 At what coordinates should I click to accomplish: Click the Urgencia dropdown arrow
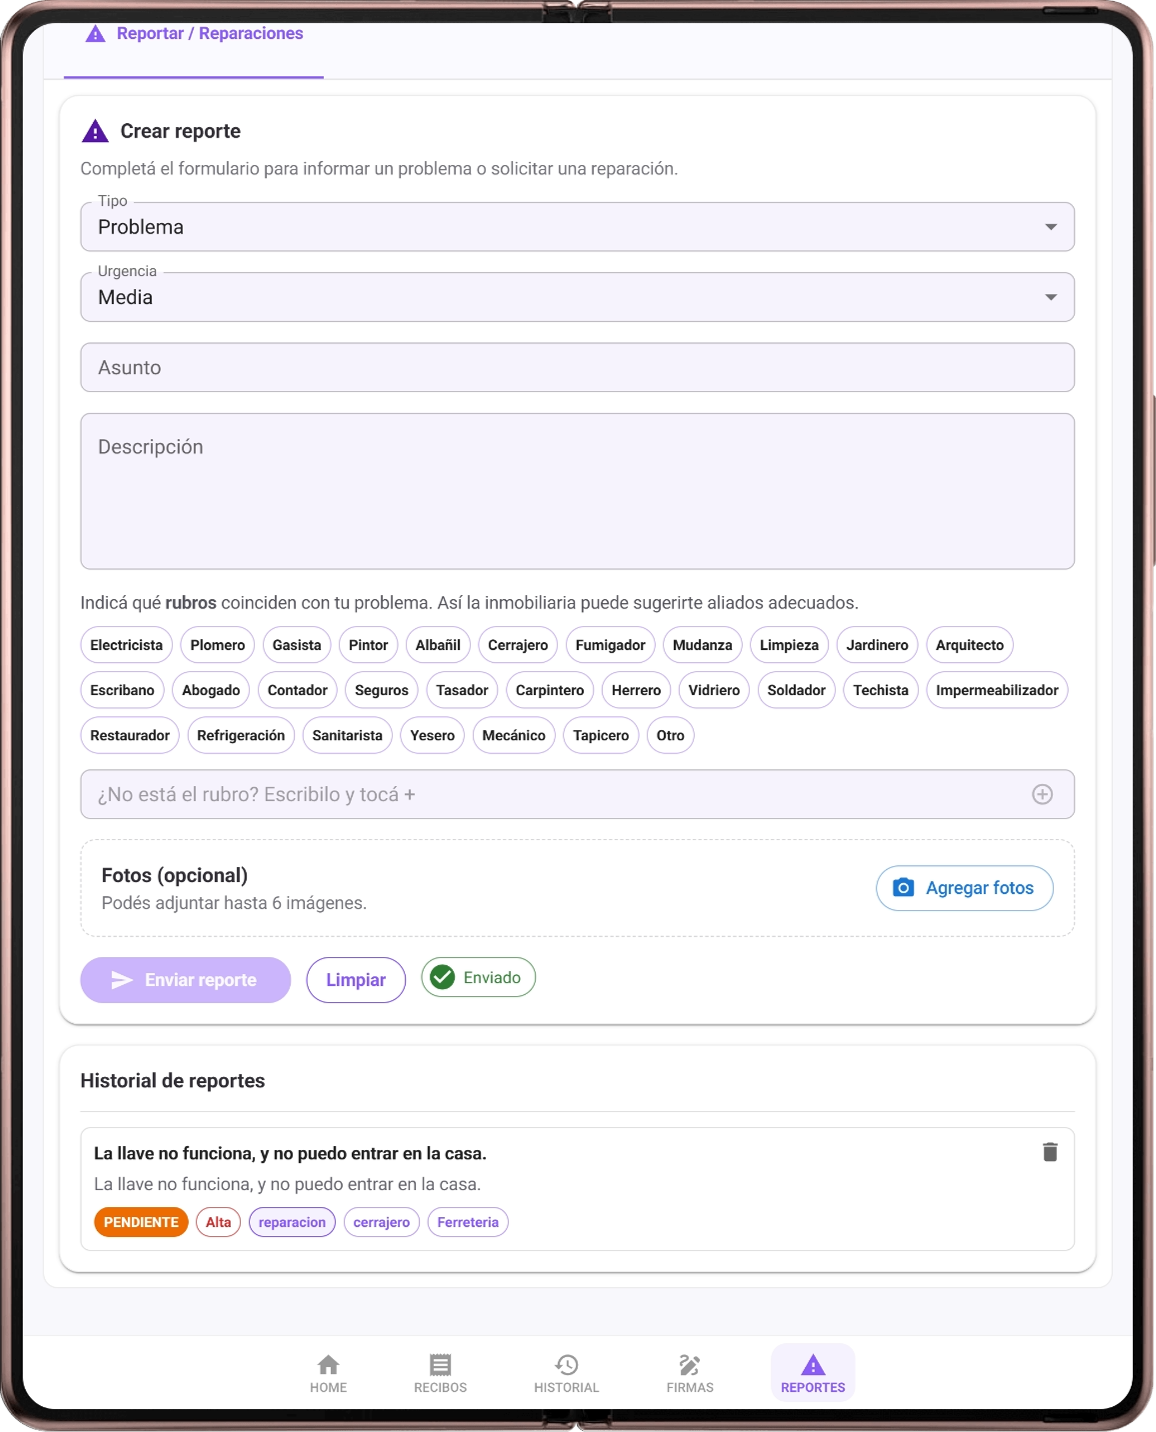click(1051, 297)
